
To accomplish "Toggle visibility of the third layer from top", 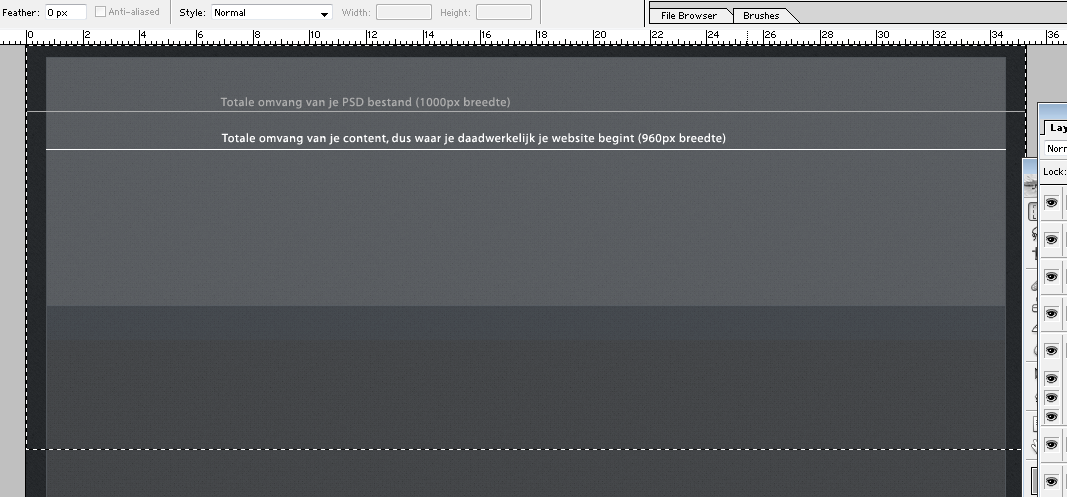I will [1051, 276].
